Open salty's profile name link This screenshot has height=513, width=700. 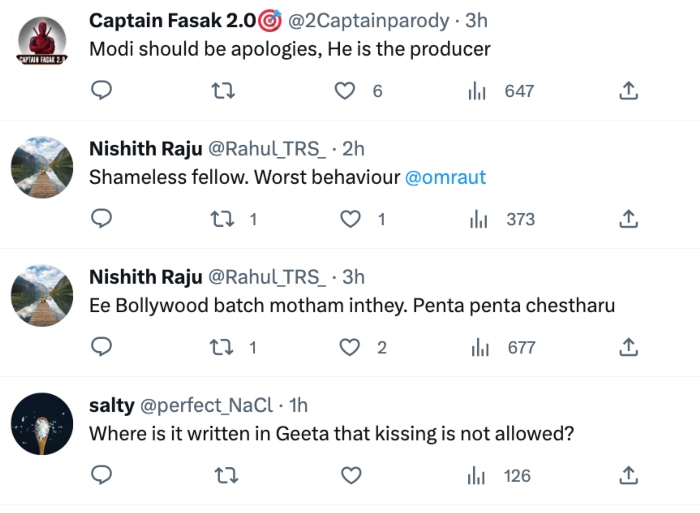coord(111,405)
